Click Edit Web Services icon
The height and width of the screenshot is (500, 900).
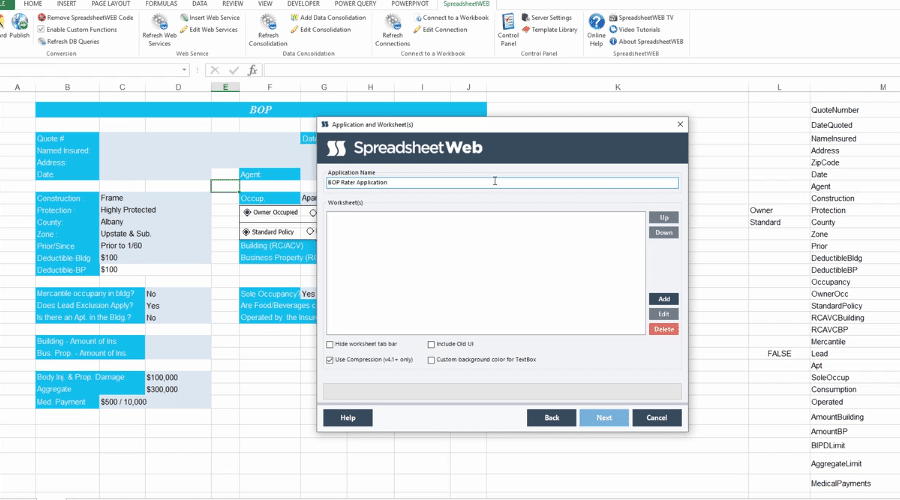184,29
